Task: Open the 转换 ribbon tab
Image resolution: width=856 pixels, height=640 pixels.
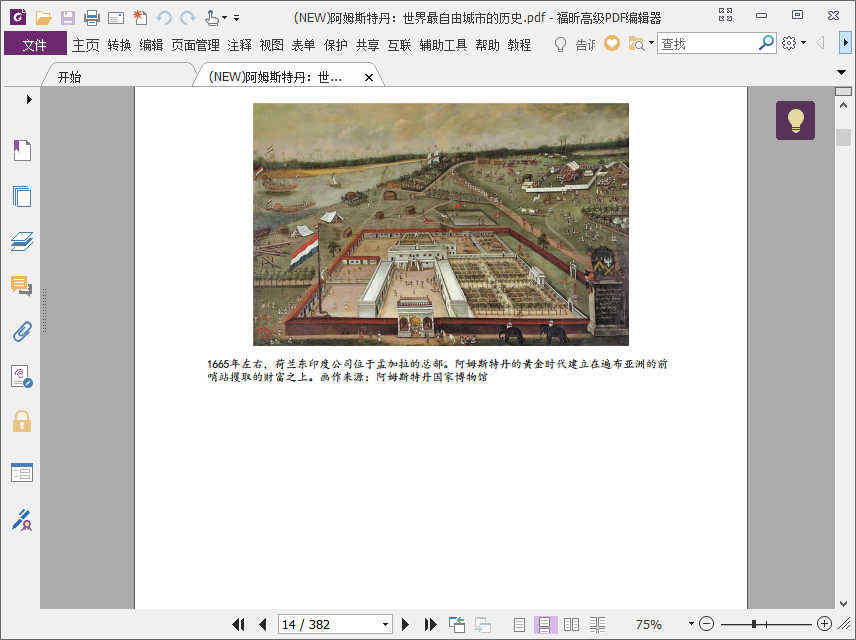Action: (119, 45)
